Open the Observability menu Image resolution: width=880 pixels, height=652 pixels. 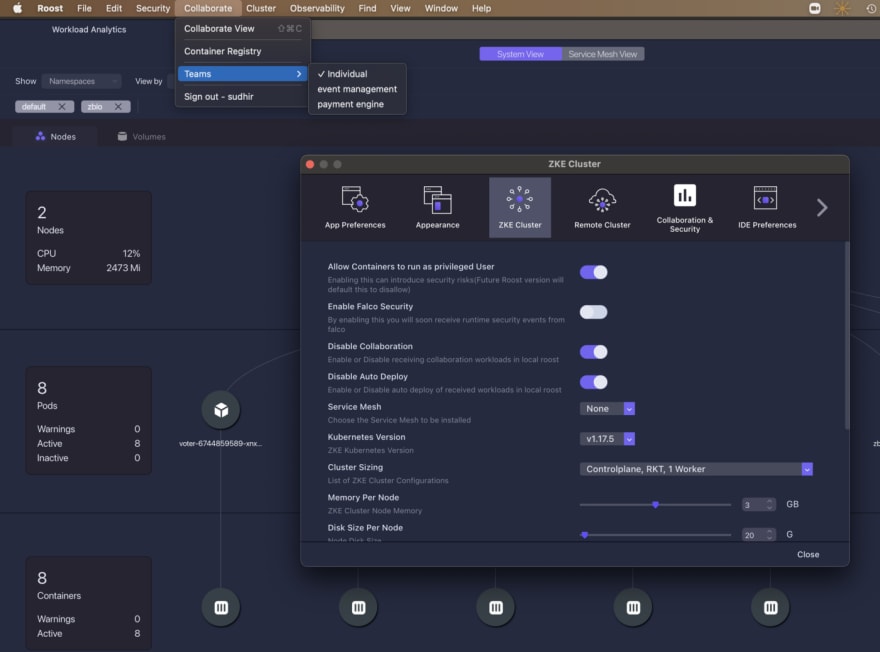click(x=317, y=8)
